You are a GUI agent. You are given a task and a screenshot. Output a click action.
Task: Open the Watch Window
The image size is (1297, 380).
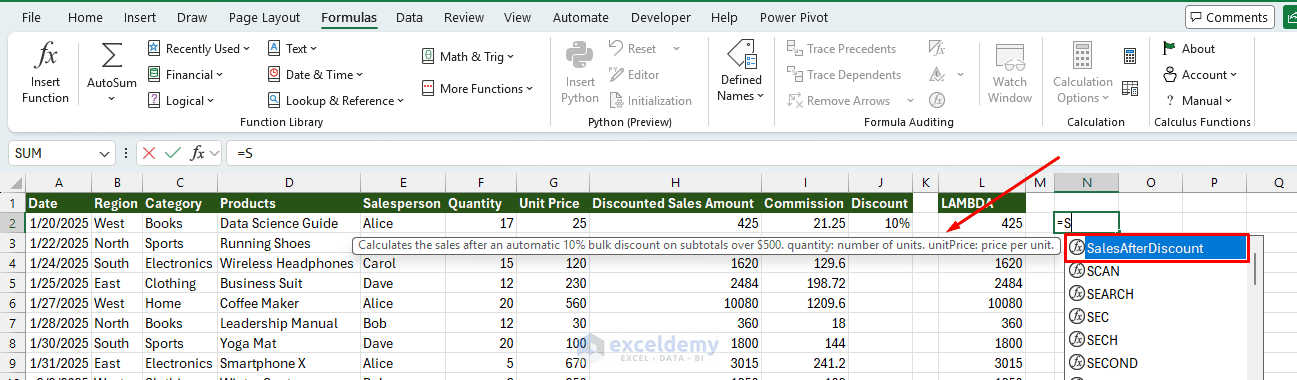click(x=1010, y=73)
